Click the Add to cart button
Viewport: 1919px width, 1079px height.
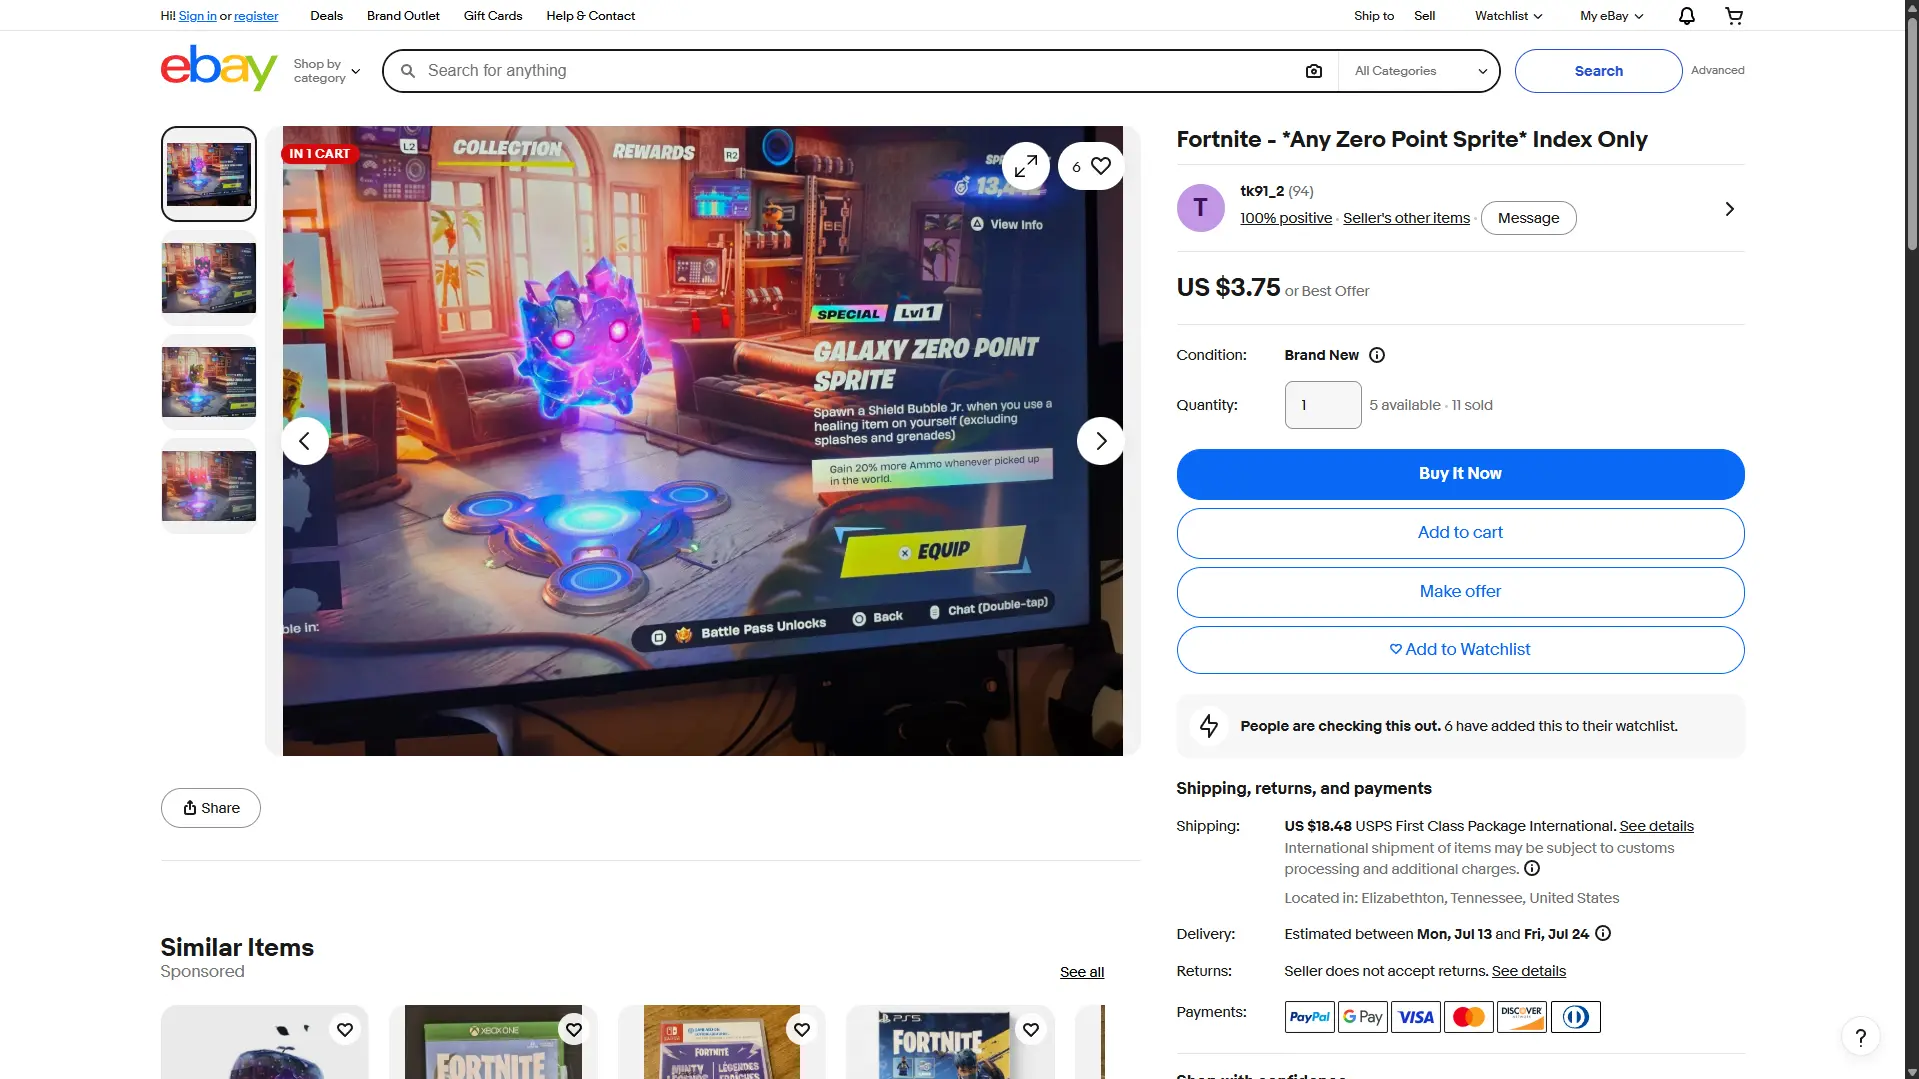[1460, 533]
